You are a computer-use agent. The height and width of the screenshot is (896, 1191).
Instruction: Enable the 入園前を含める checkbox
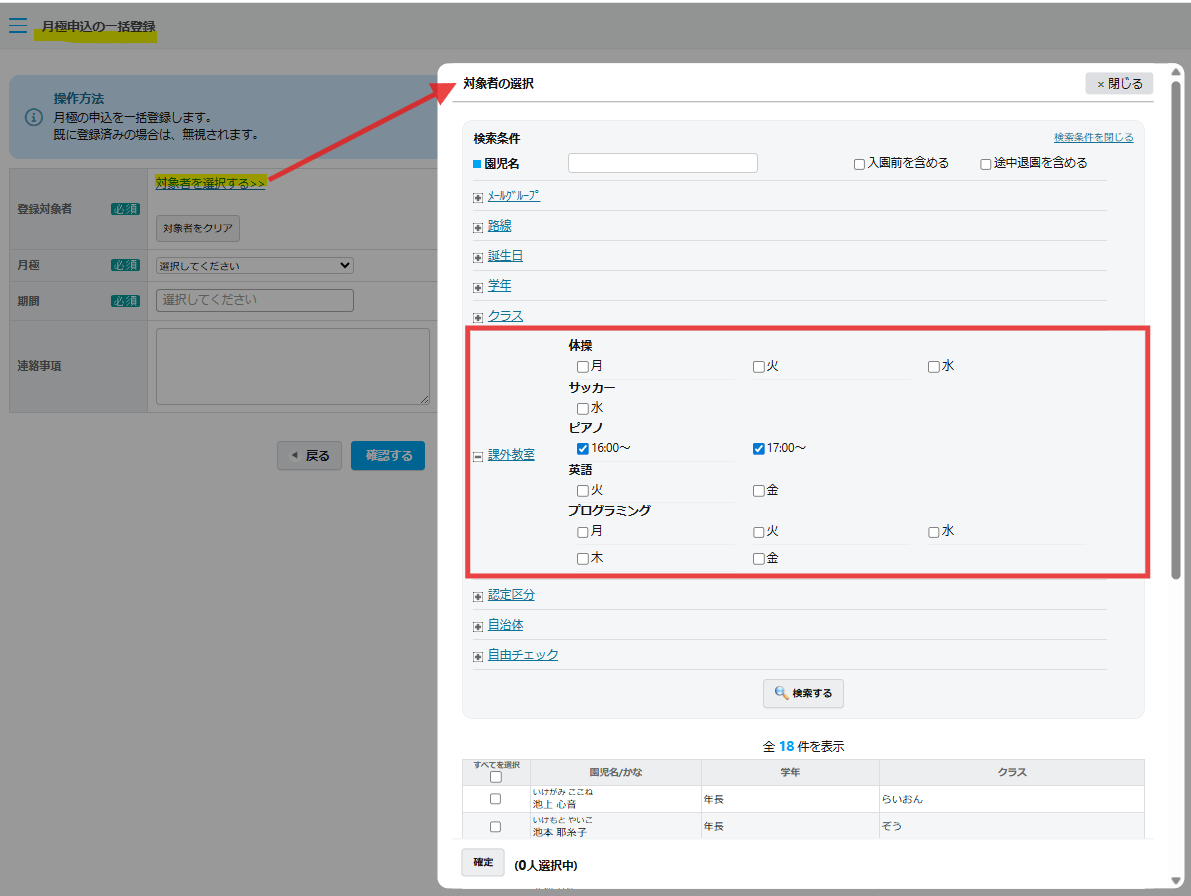pyautogui.click(x=859, y=164)
